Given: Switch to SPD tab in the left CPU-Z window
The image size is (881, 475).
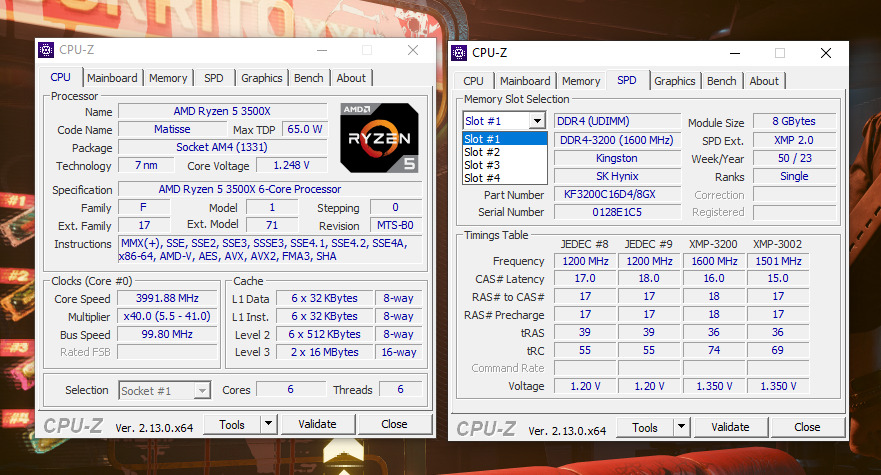Looking at the screenshot, I should [214, 78].
